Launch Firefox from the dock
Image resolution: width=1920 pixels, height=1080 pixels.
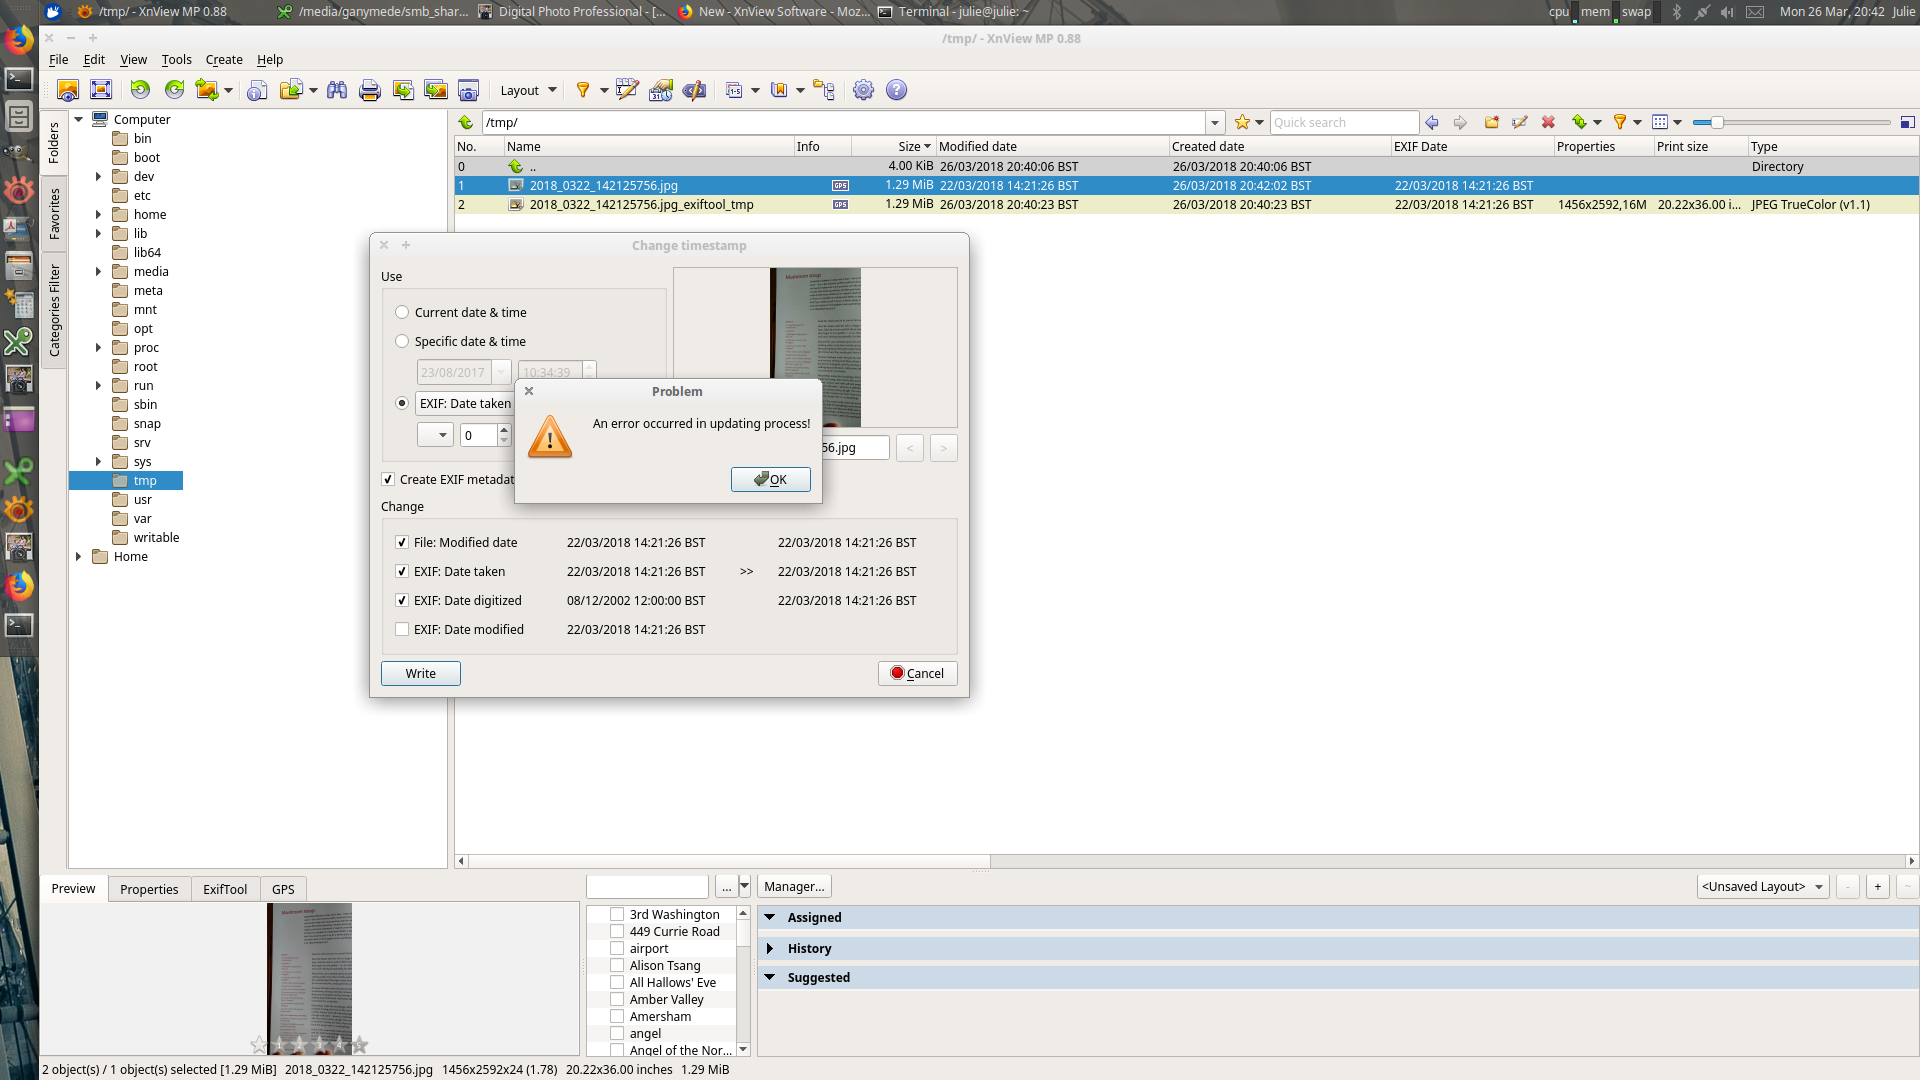pyautogui.click(x=18, y=40)
